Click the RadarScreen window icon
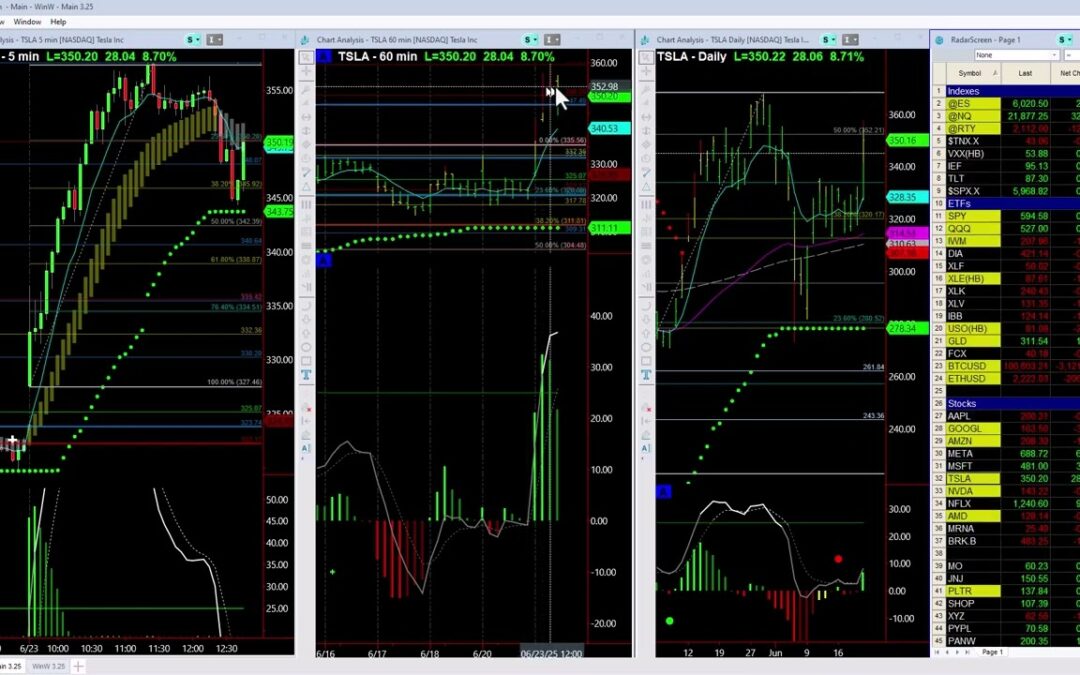The image size is (1080, 675). (939, 40)
